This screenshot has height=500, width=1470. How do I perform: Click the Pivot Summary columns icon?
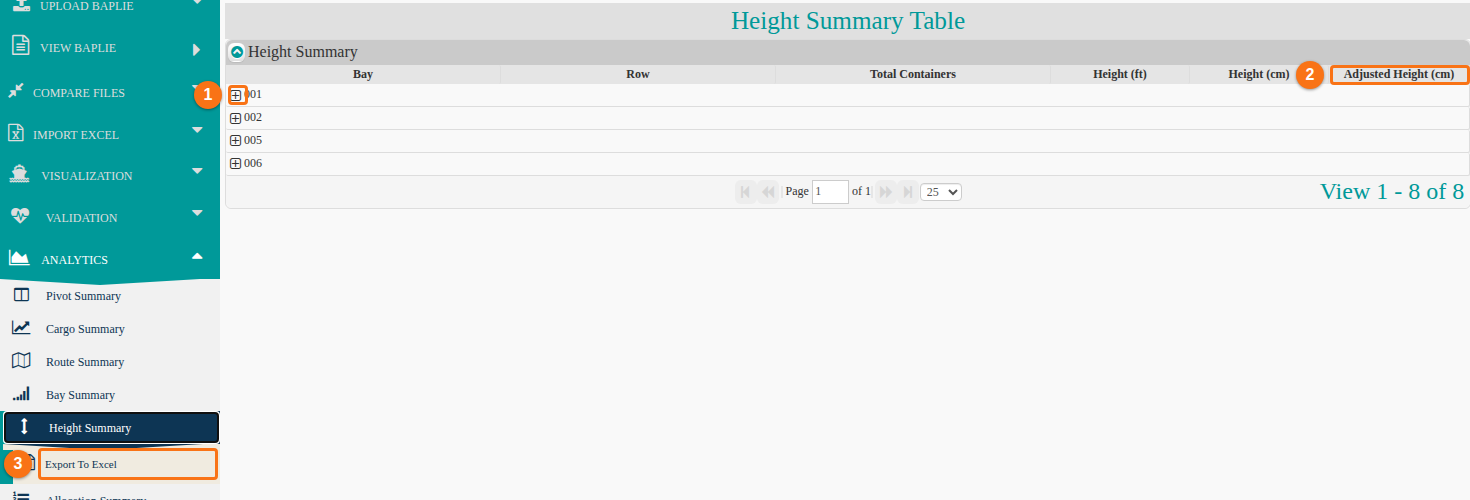point(21,295)
